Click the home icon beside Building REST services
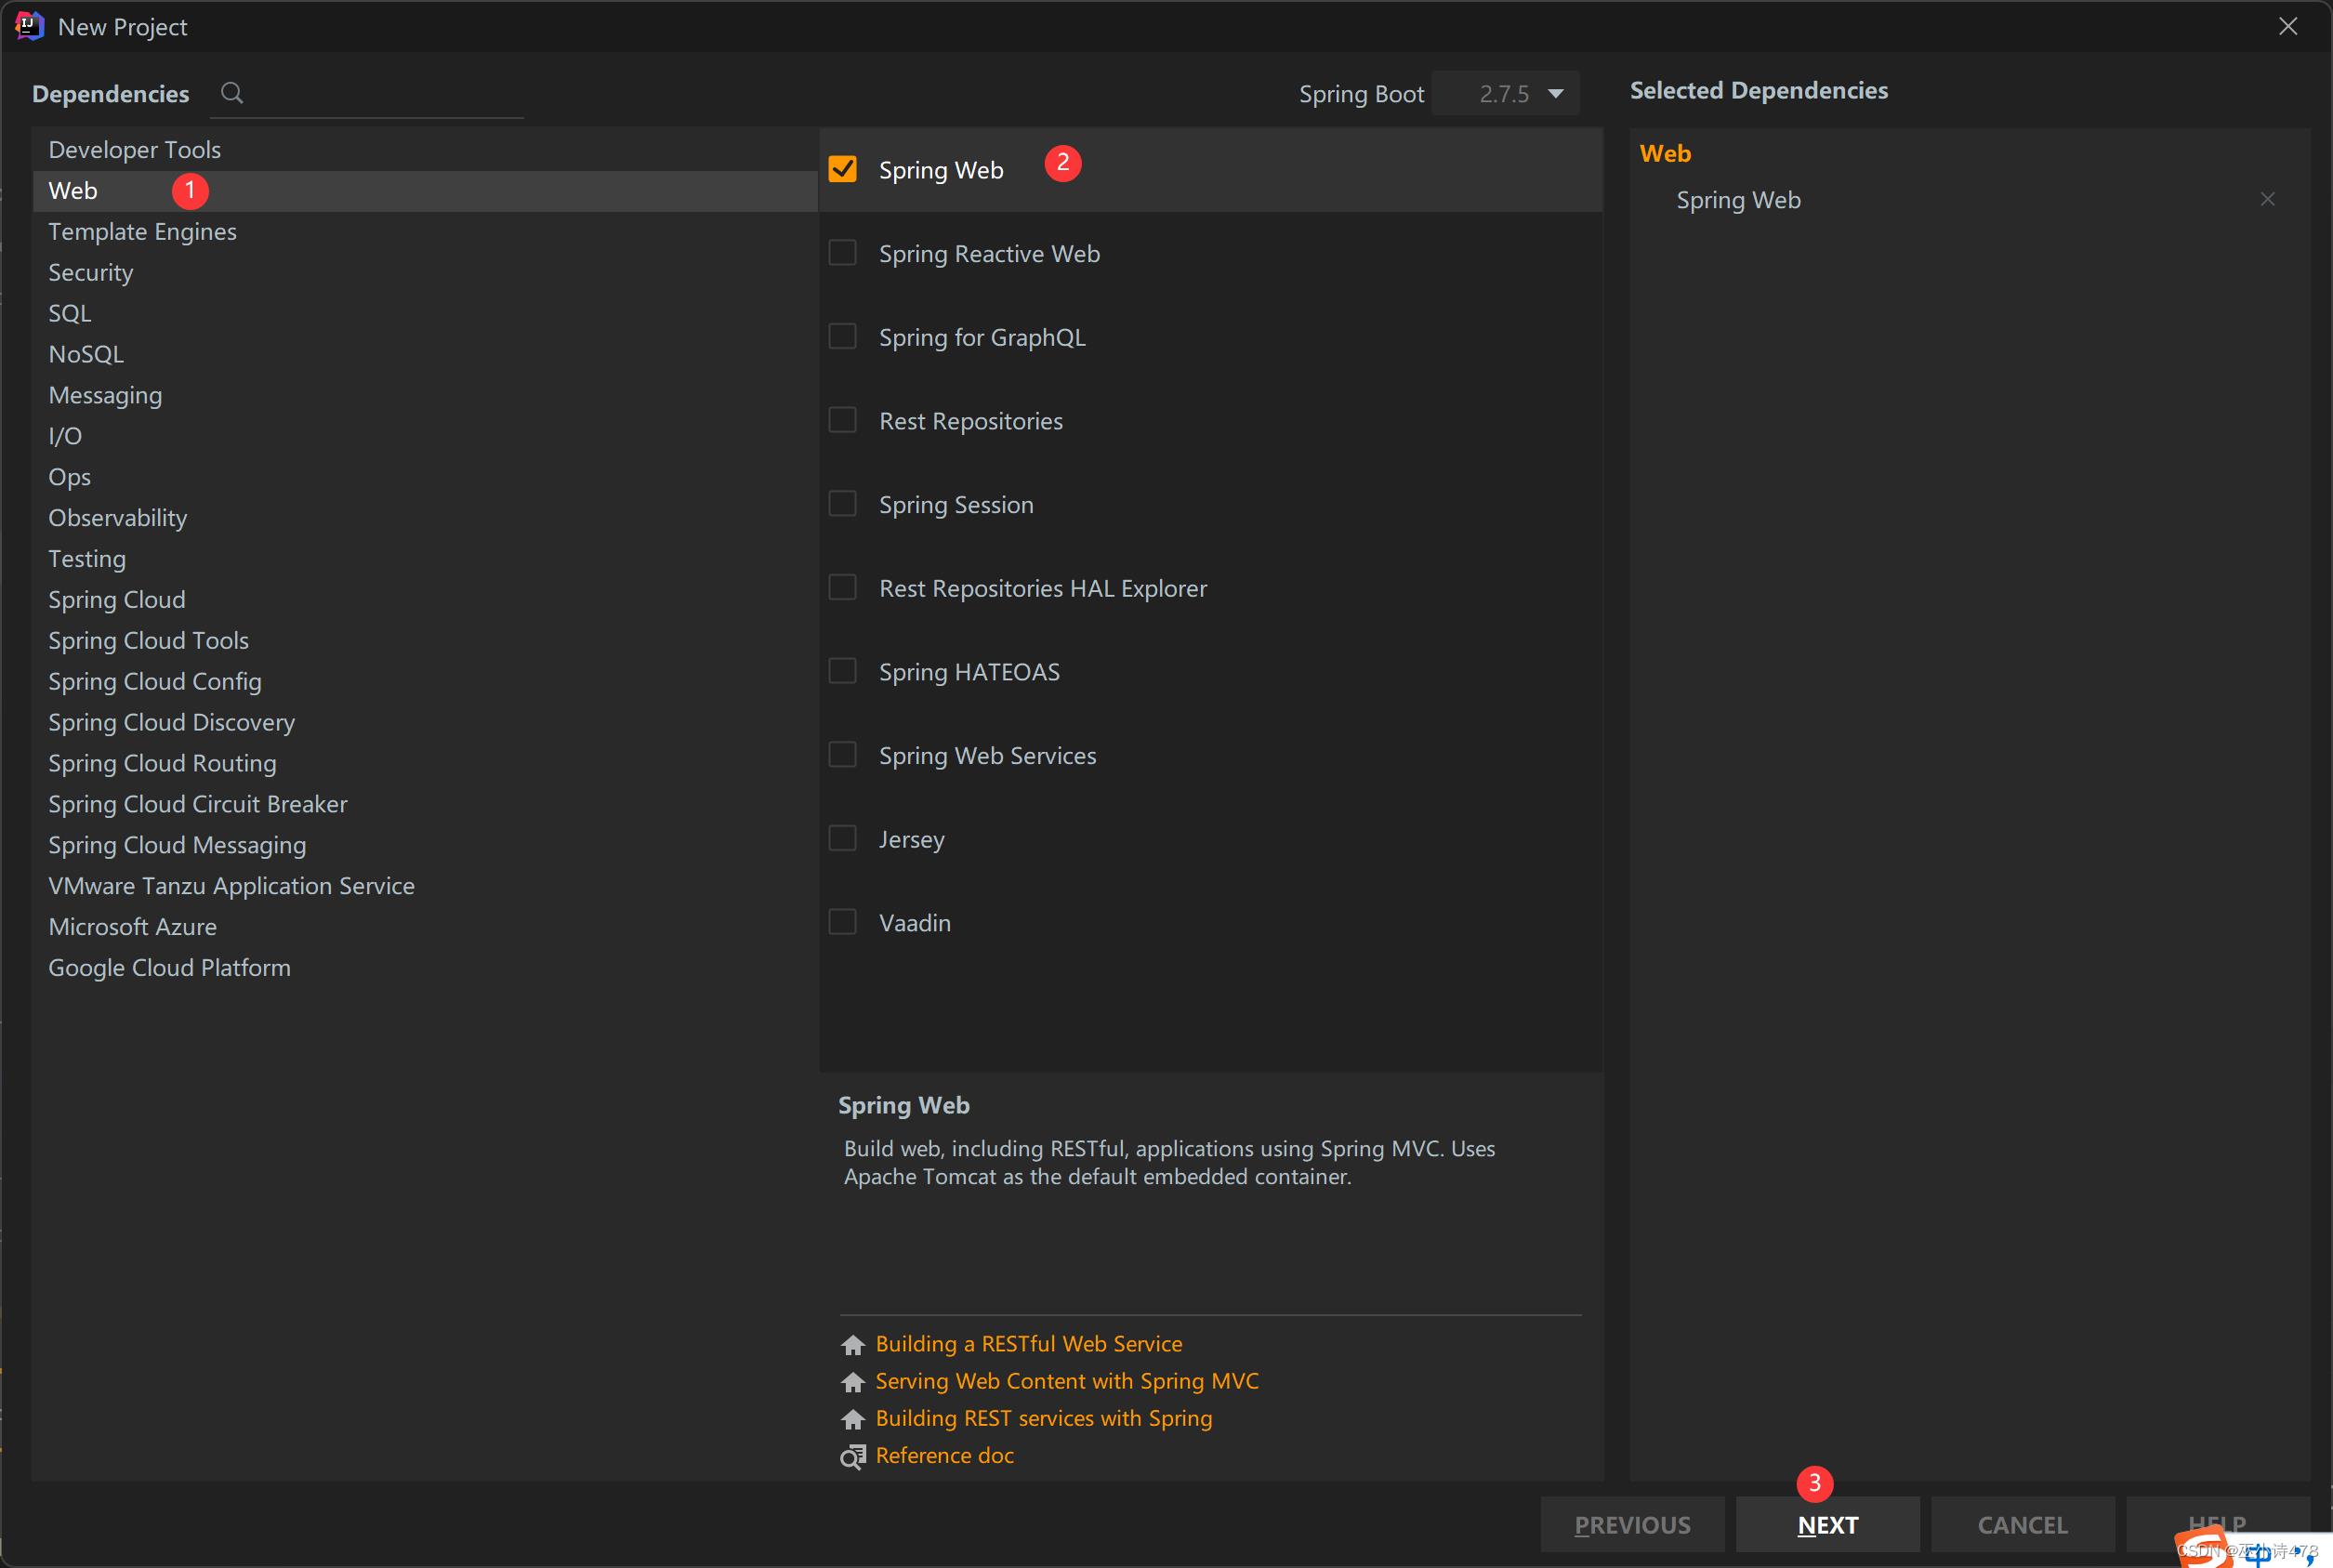 coord(852,1419)
